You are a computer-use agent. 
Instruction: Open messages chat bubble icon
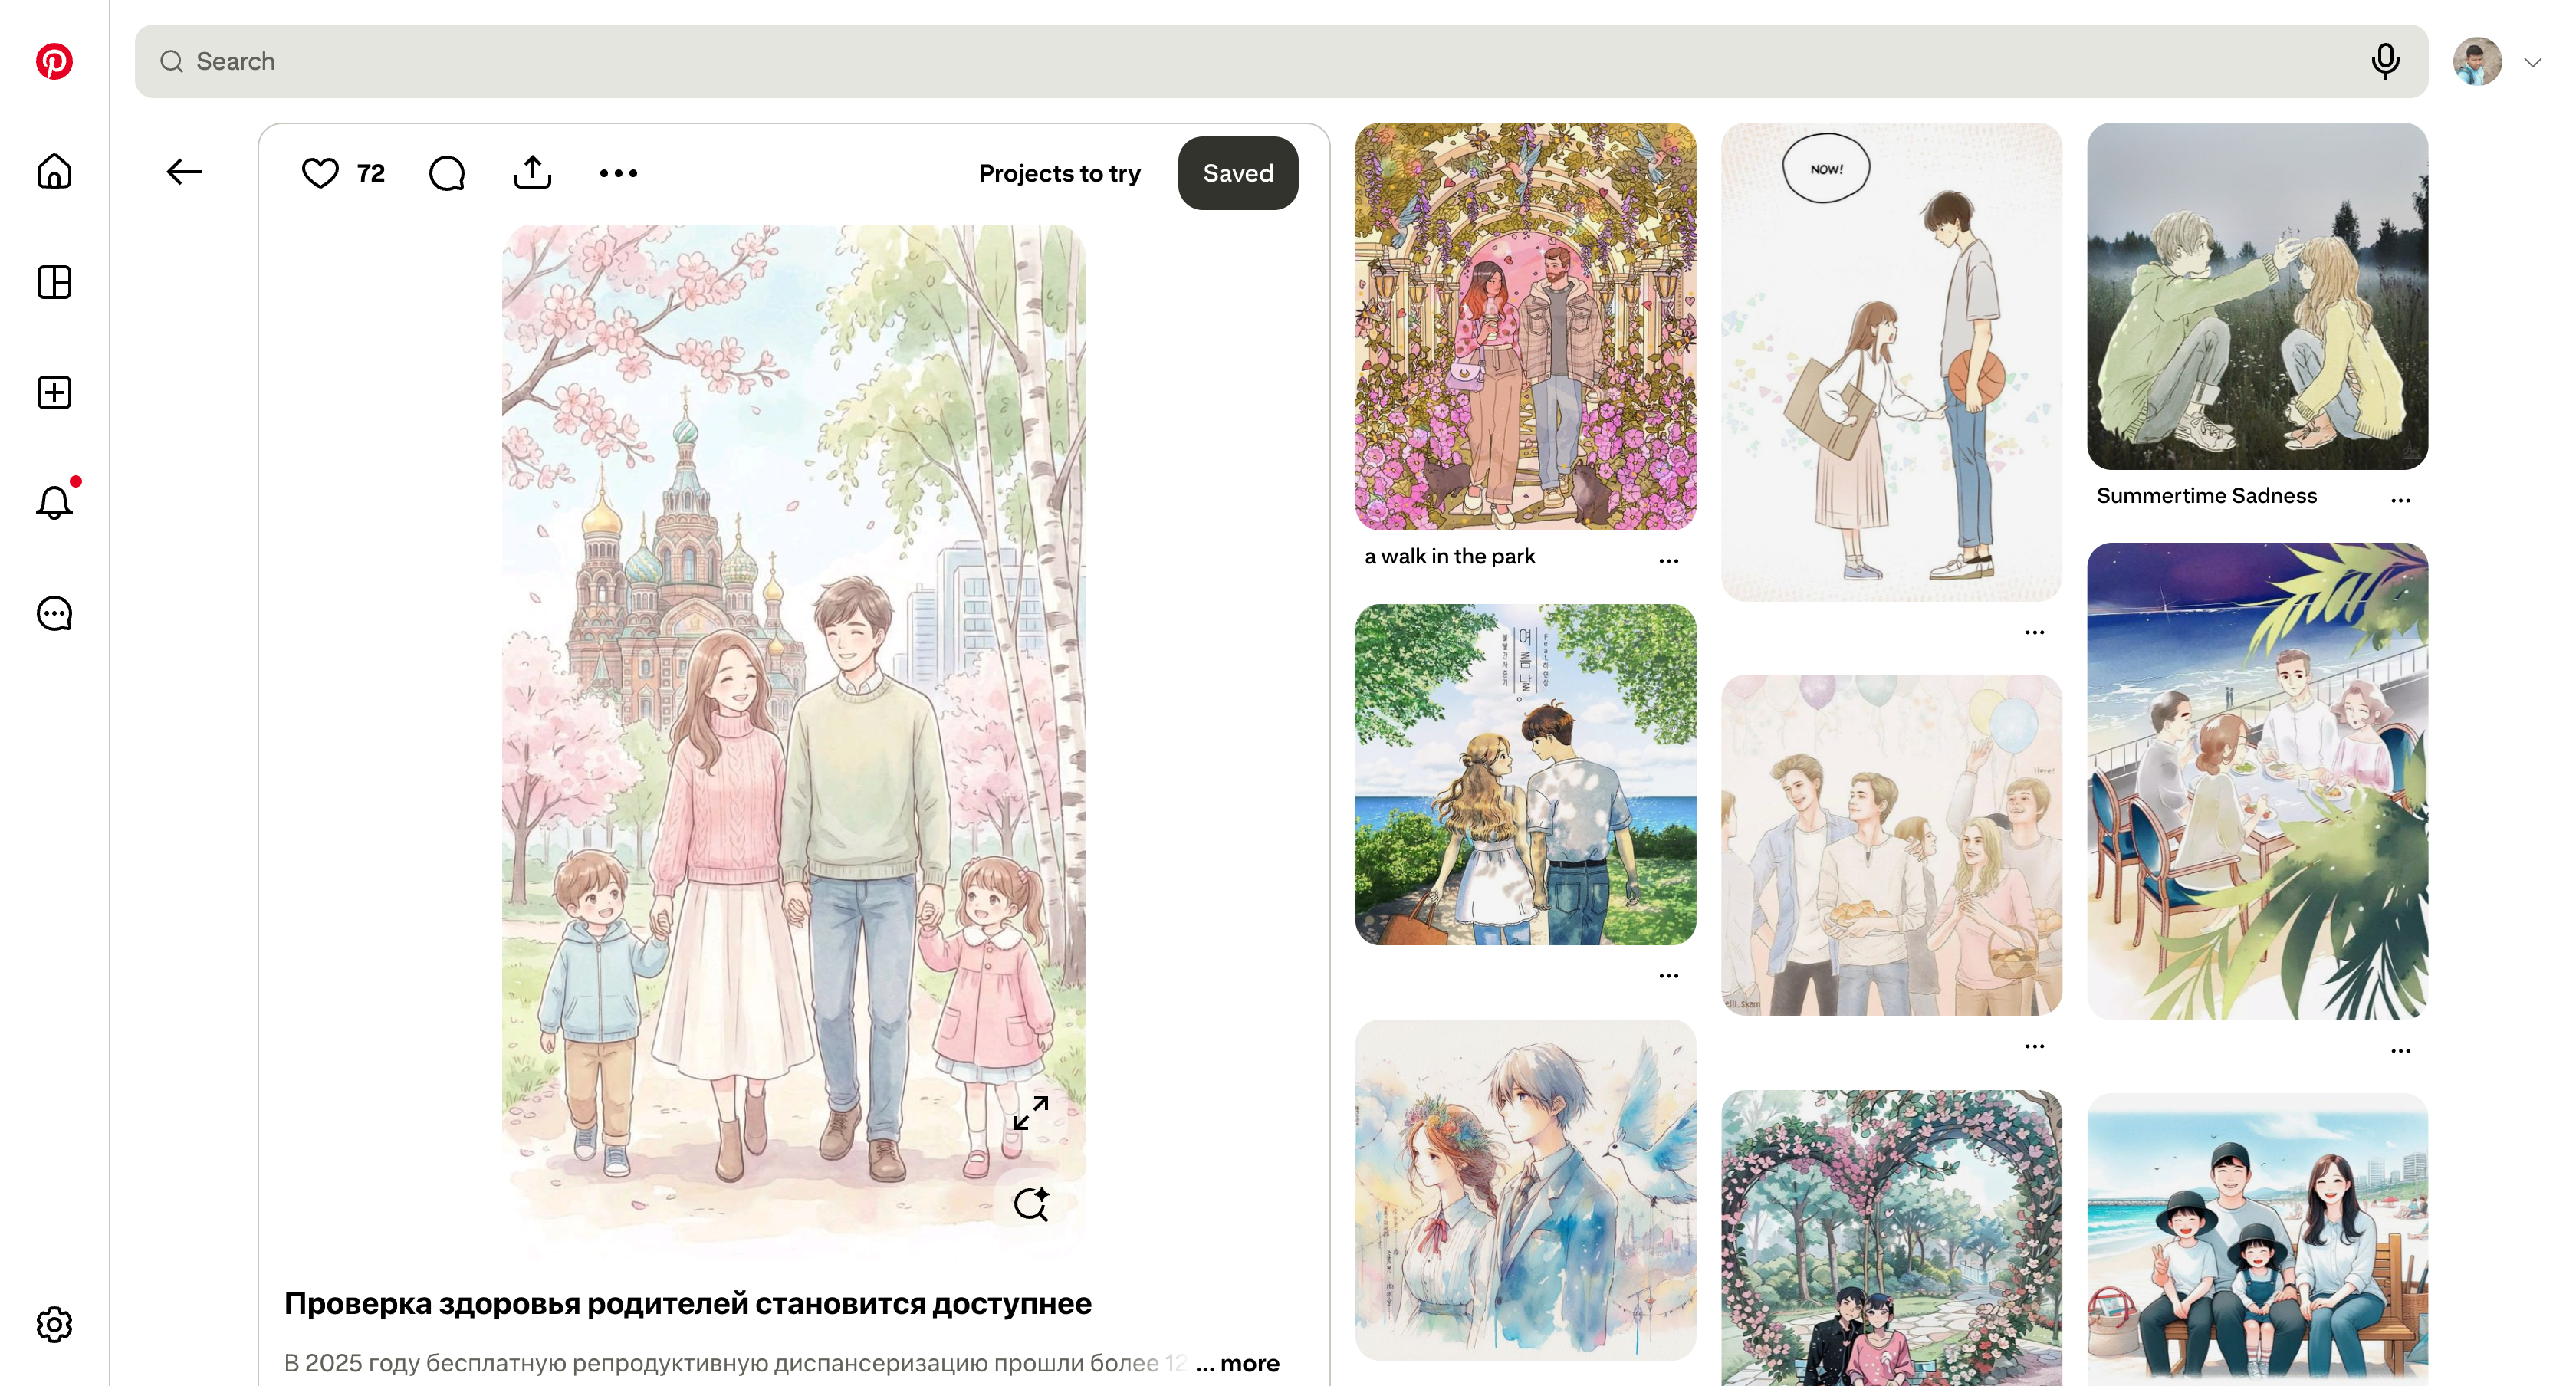coord(54,613)
